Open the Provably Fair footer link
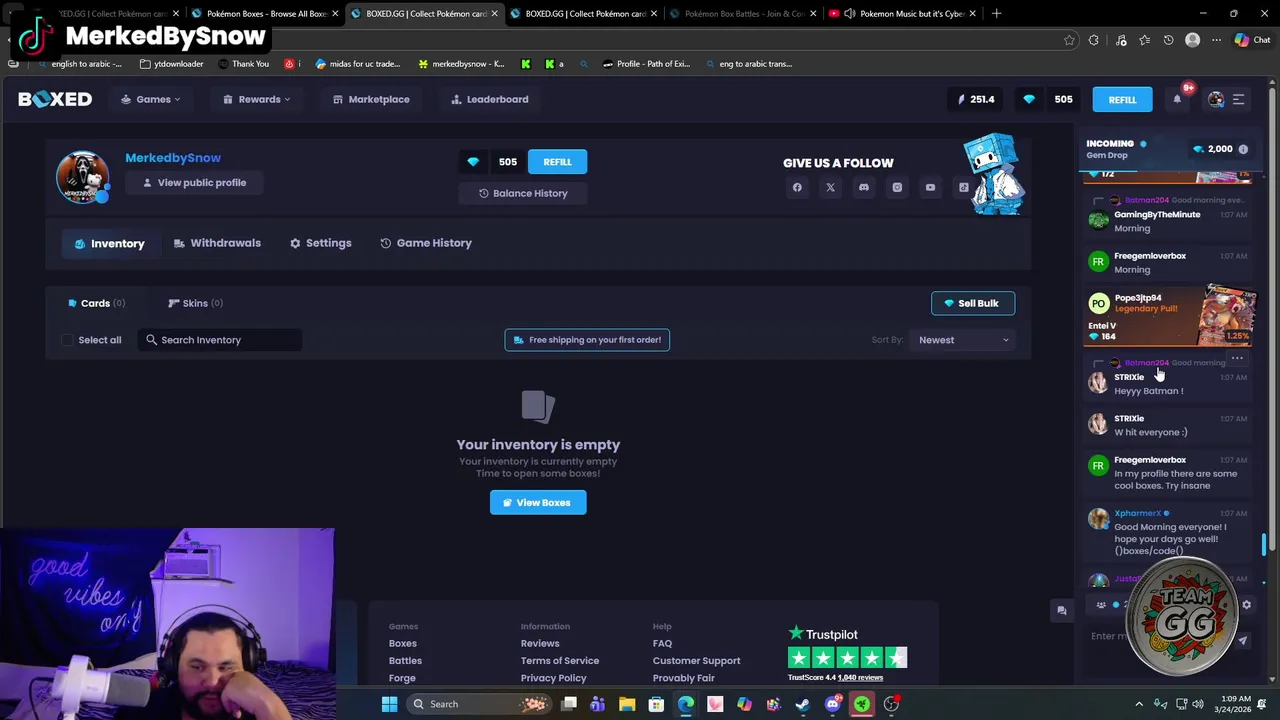 click(x=683, y=678)
